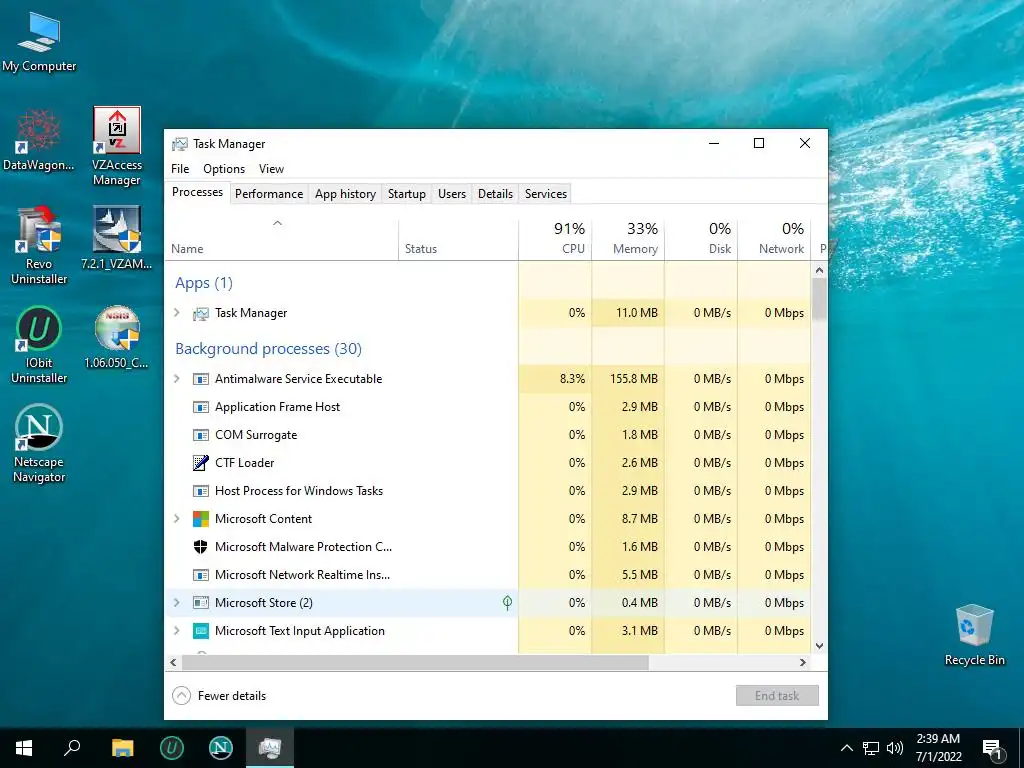Viewport: 1024px width, 768px height.
Task: Open the File menu
Action: (x=180, y=169)
